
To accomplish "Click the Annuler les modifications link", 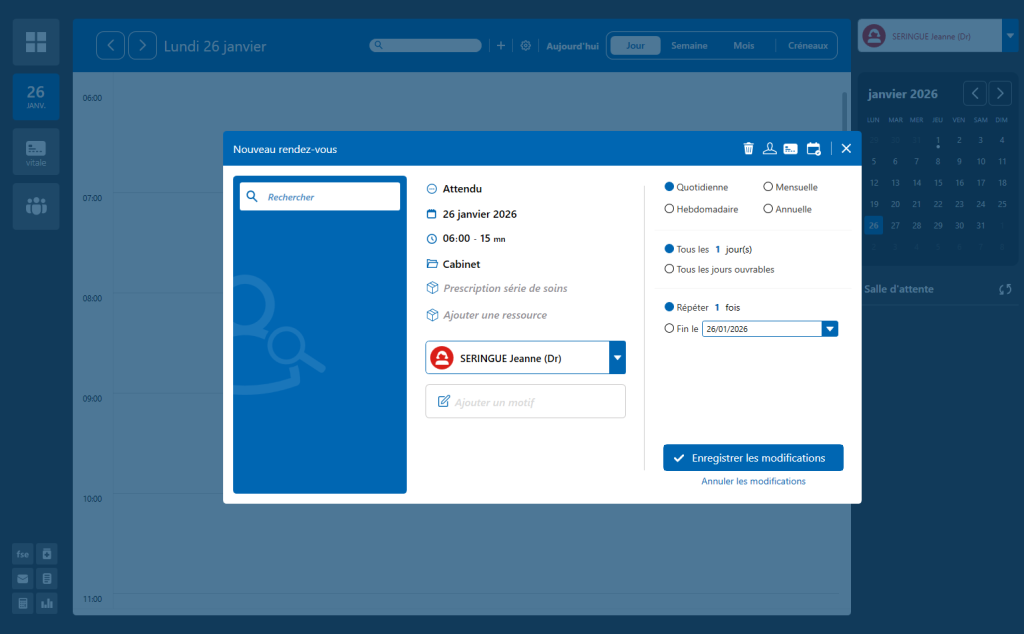I will point(753,481).
